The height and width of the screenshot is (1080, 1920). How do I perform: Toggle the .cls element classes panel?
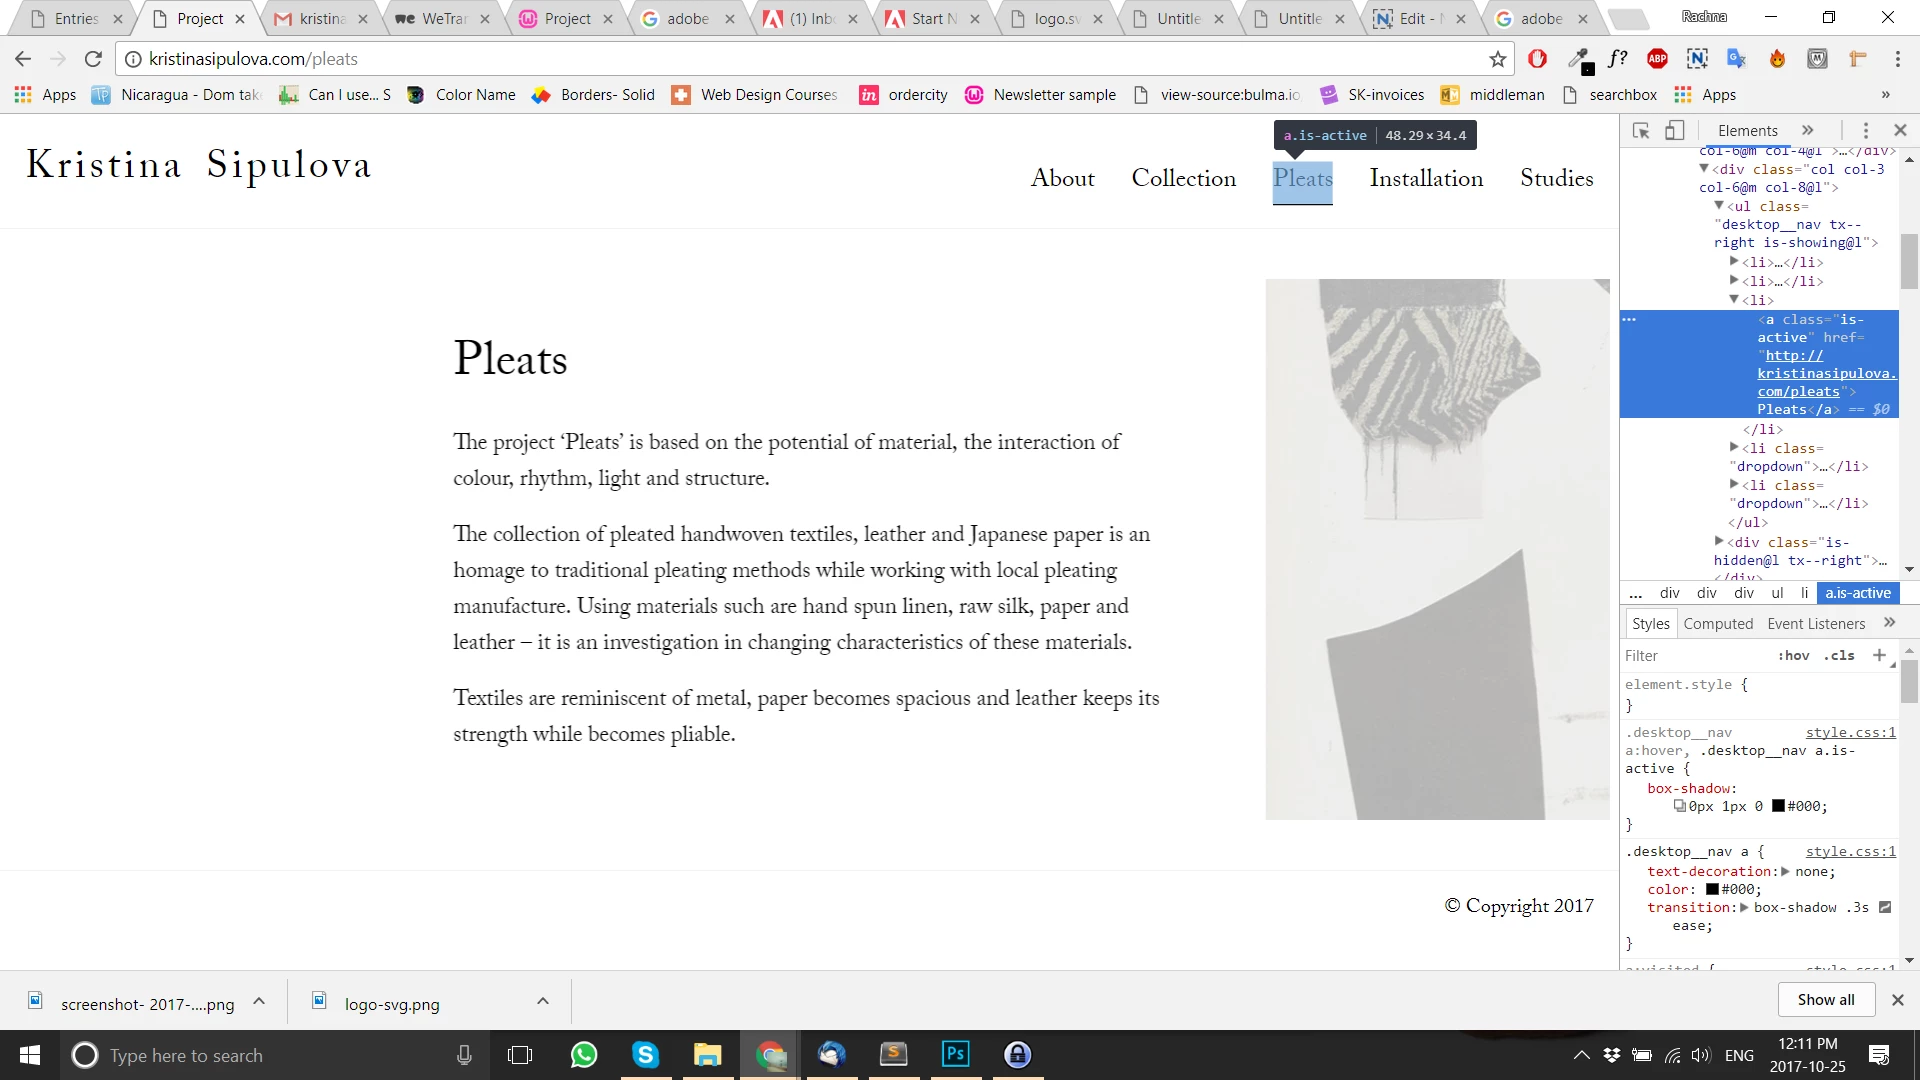1839,655
